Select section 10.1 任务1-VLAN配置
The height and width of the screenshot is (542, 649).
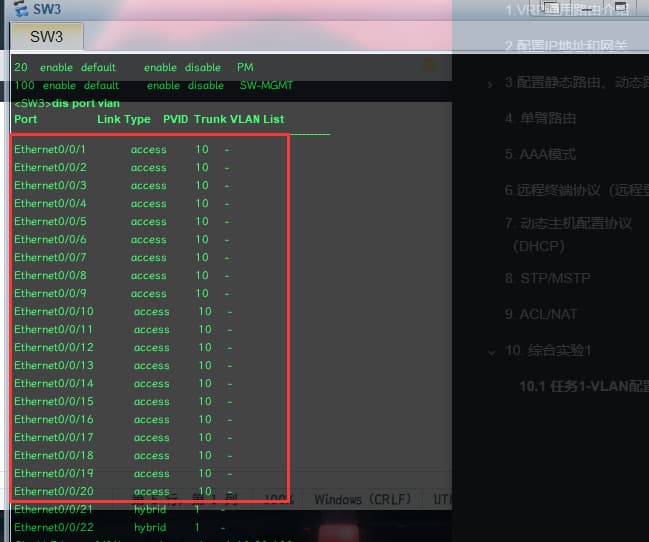click(x=582, y=386)
